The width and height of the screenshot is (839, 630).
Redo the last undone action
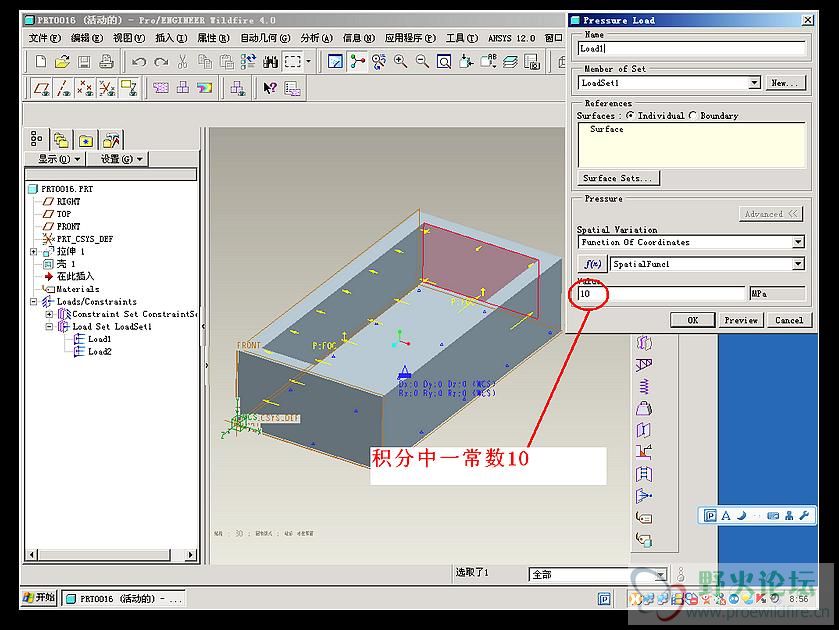[161, 62]
